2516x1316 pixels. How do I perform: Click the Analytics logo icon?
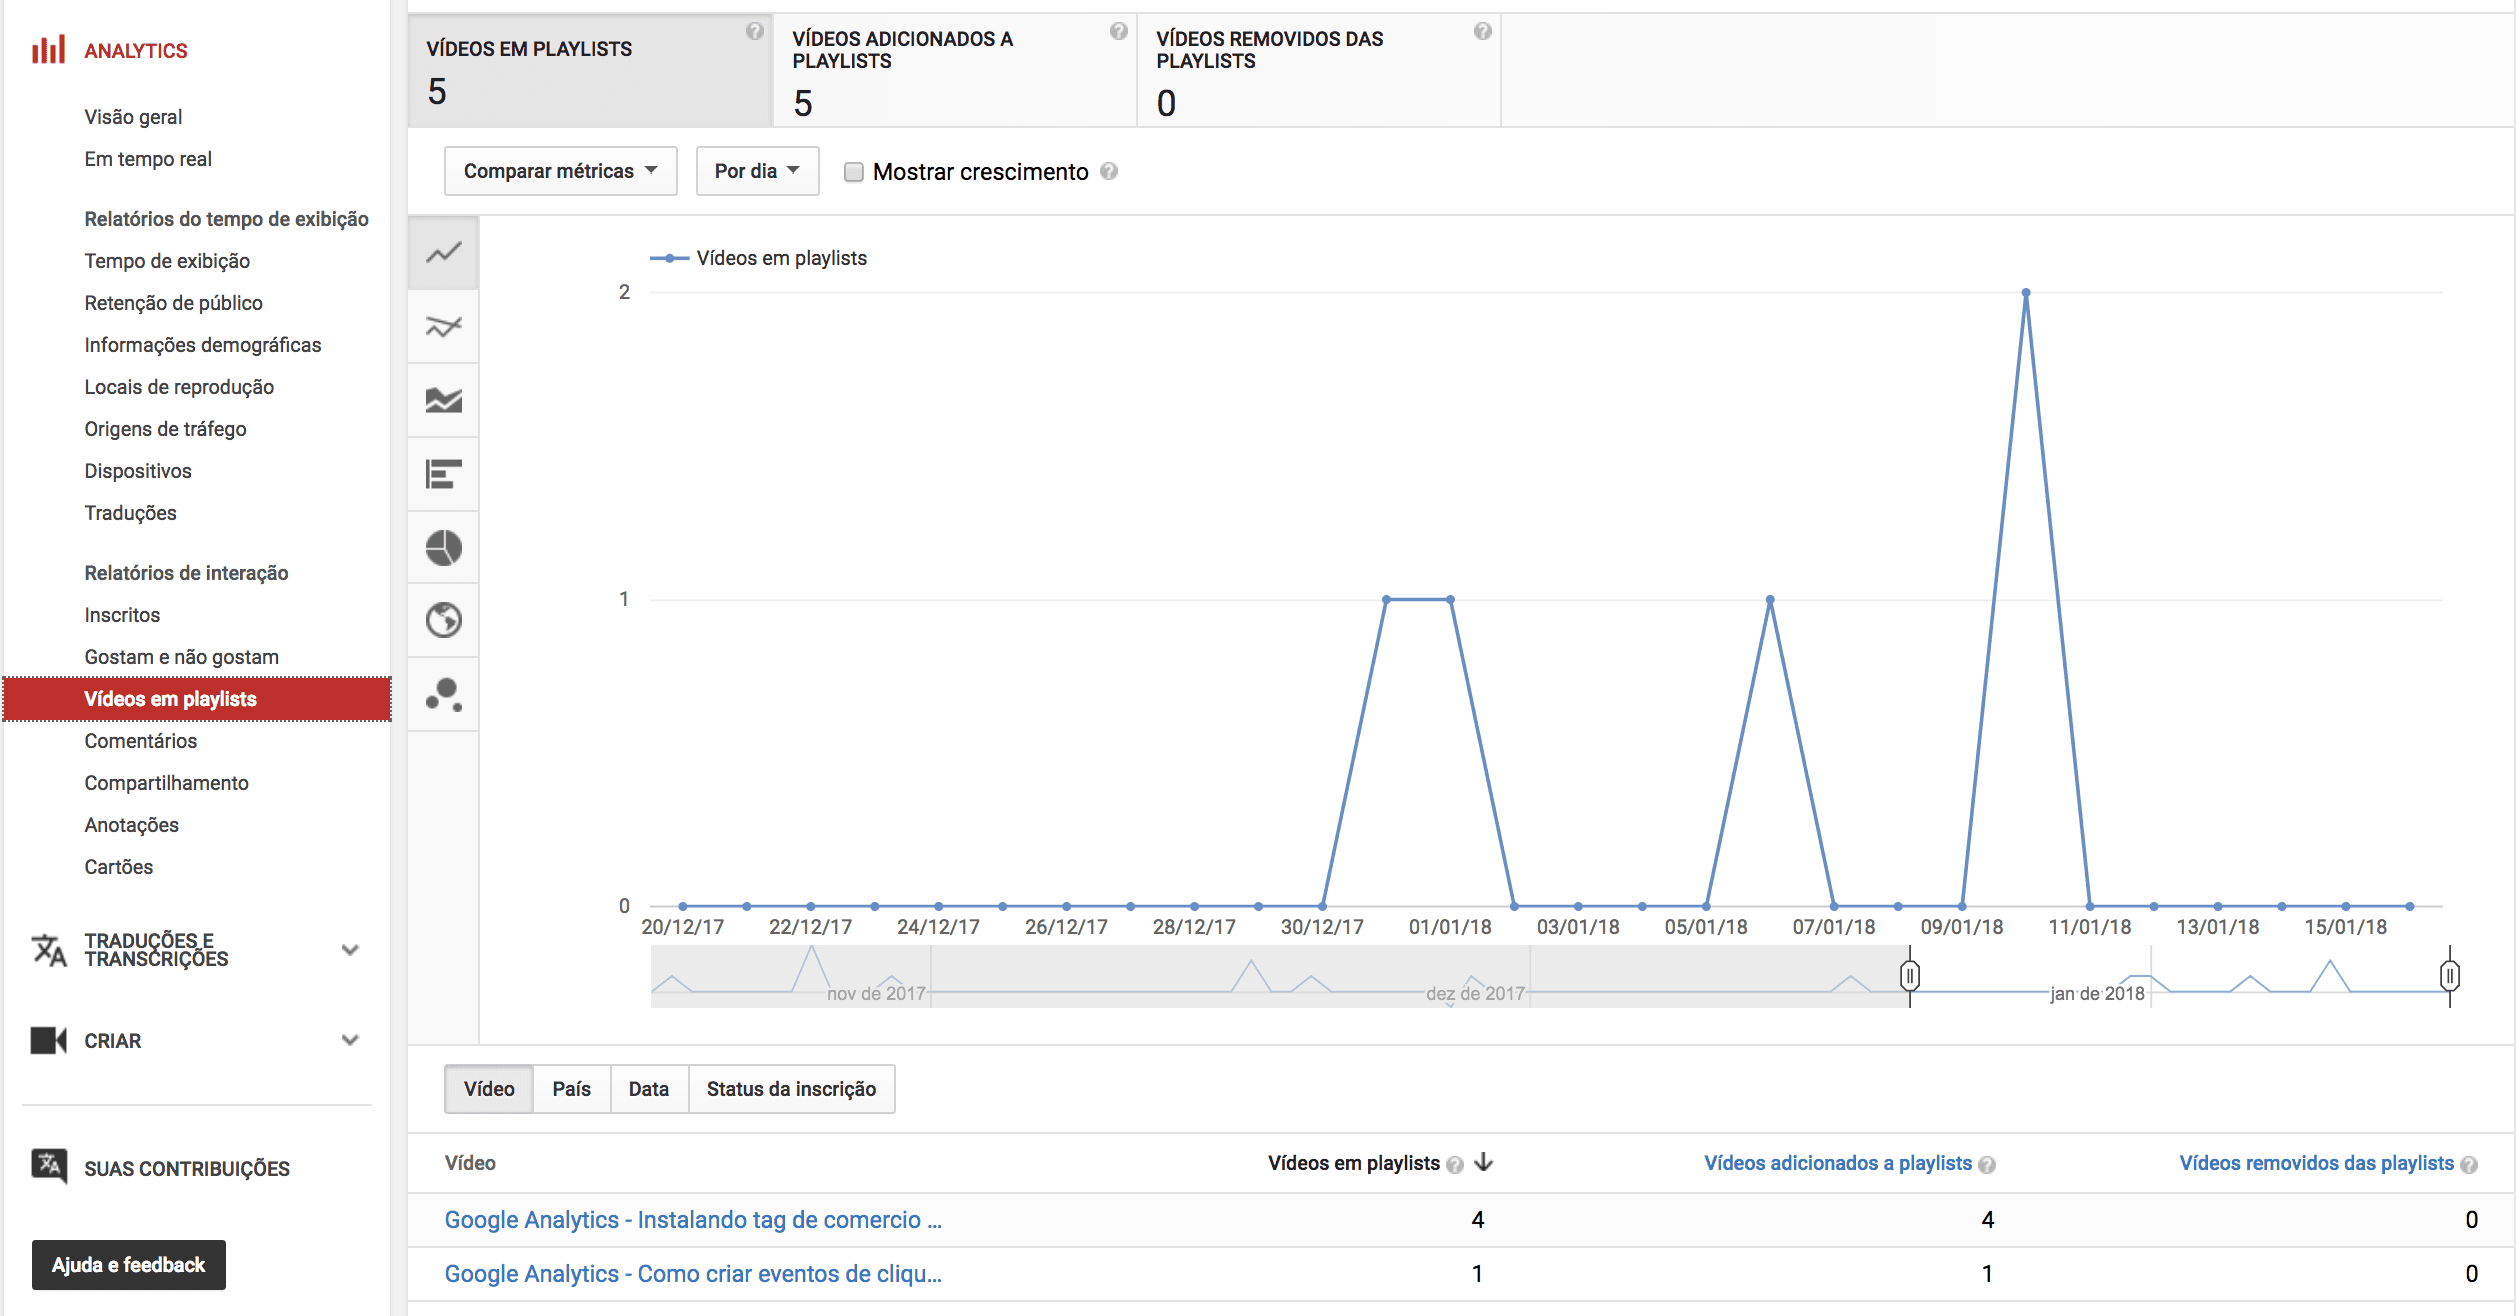point(48,49)
